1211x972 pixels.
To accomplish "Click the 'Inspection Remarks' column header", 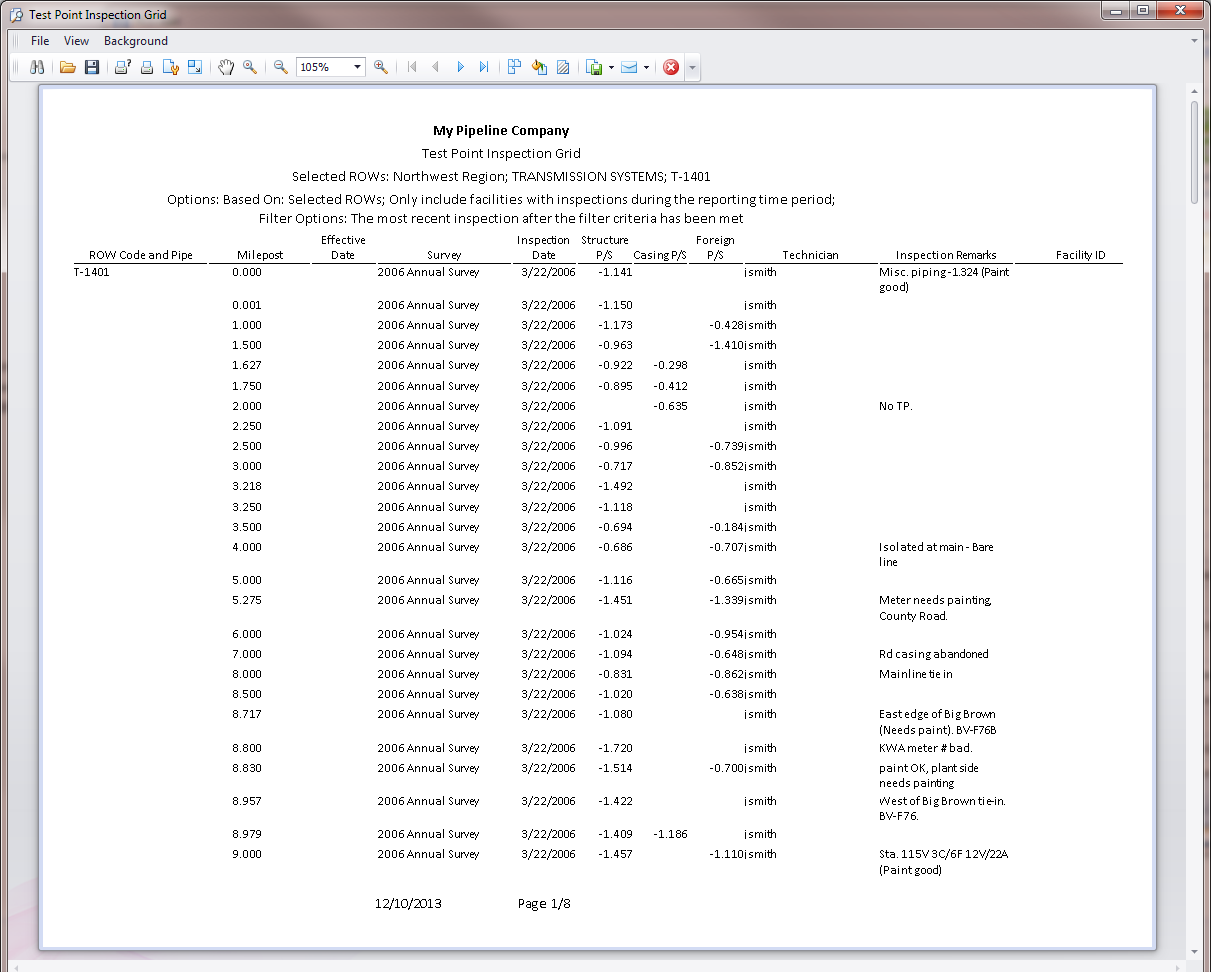I will (946, 255).
